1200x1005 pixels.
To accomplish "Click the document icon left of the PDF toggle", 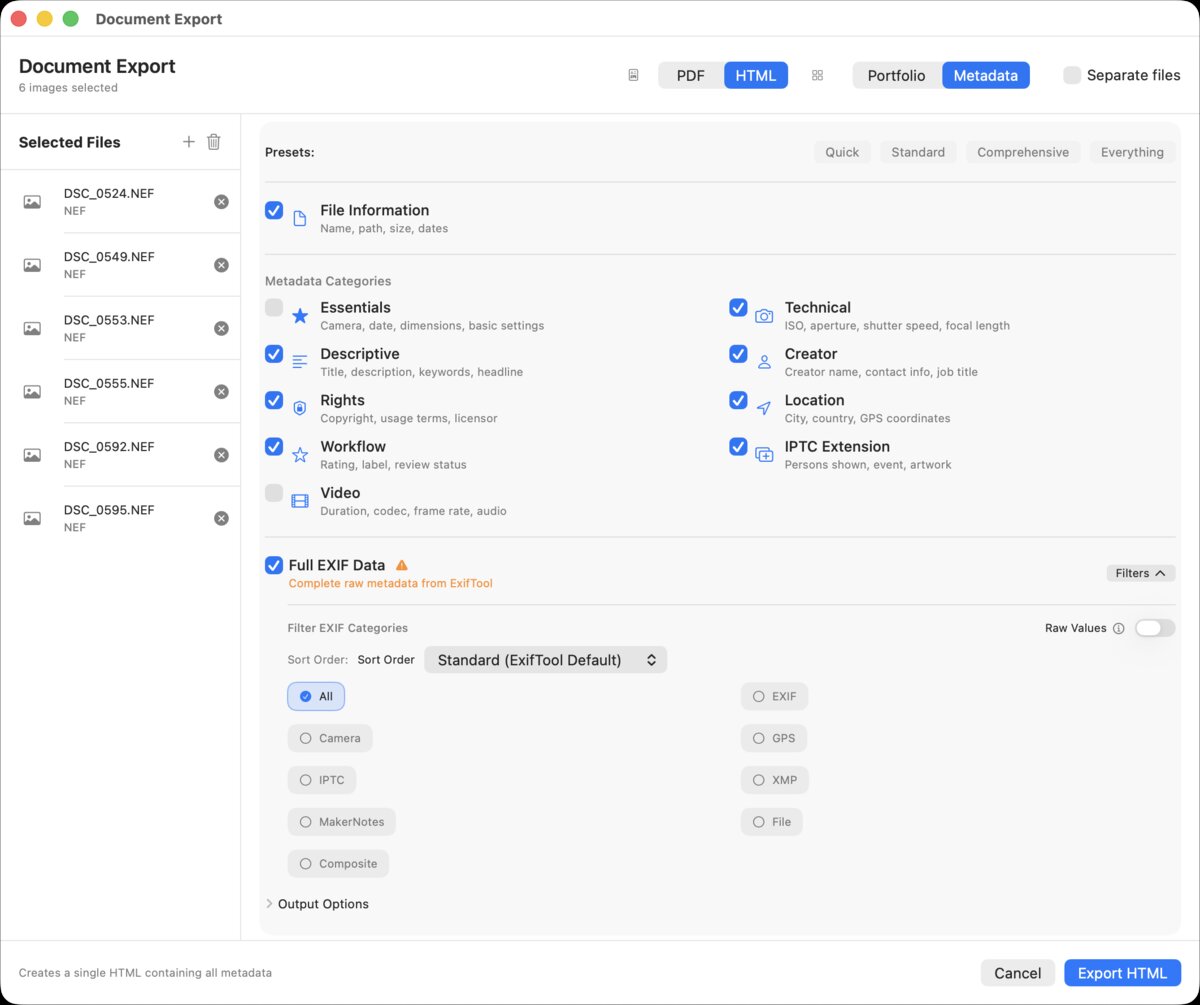I will click(633, 74).
